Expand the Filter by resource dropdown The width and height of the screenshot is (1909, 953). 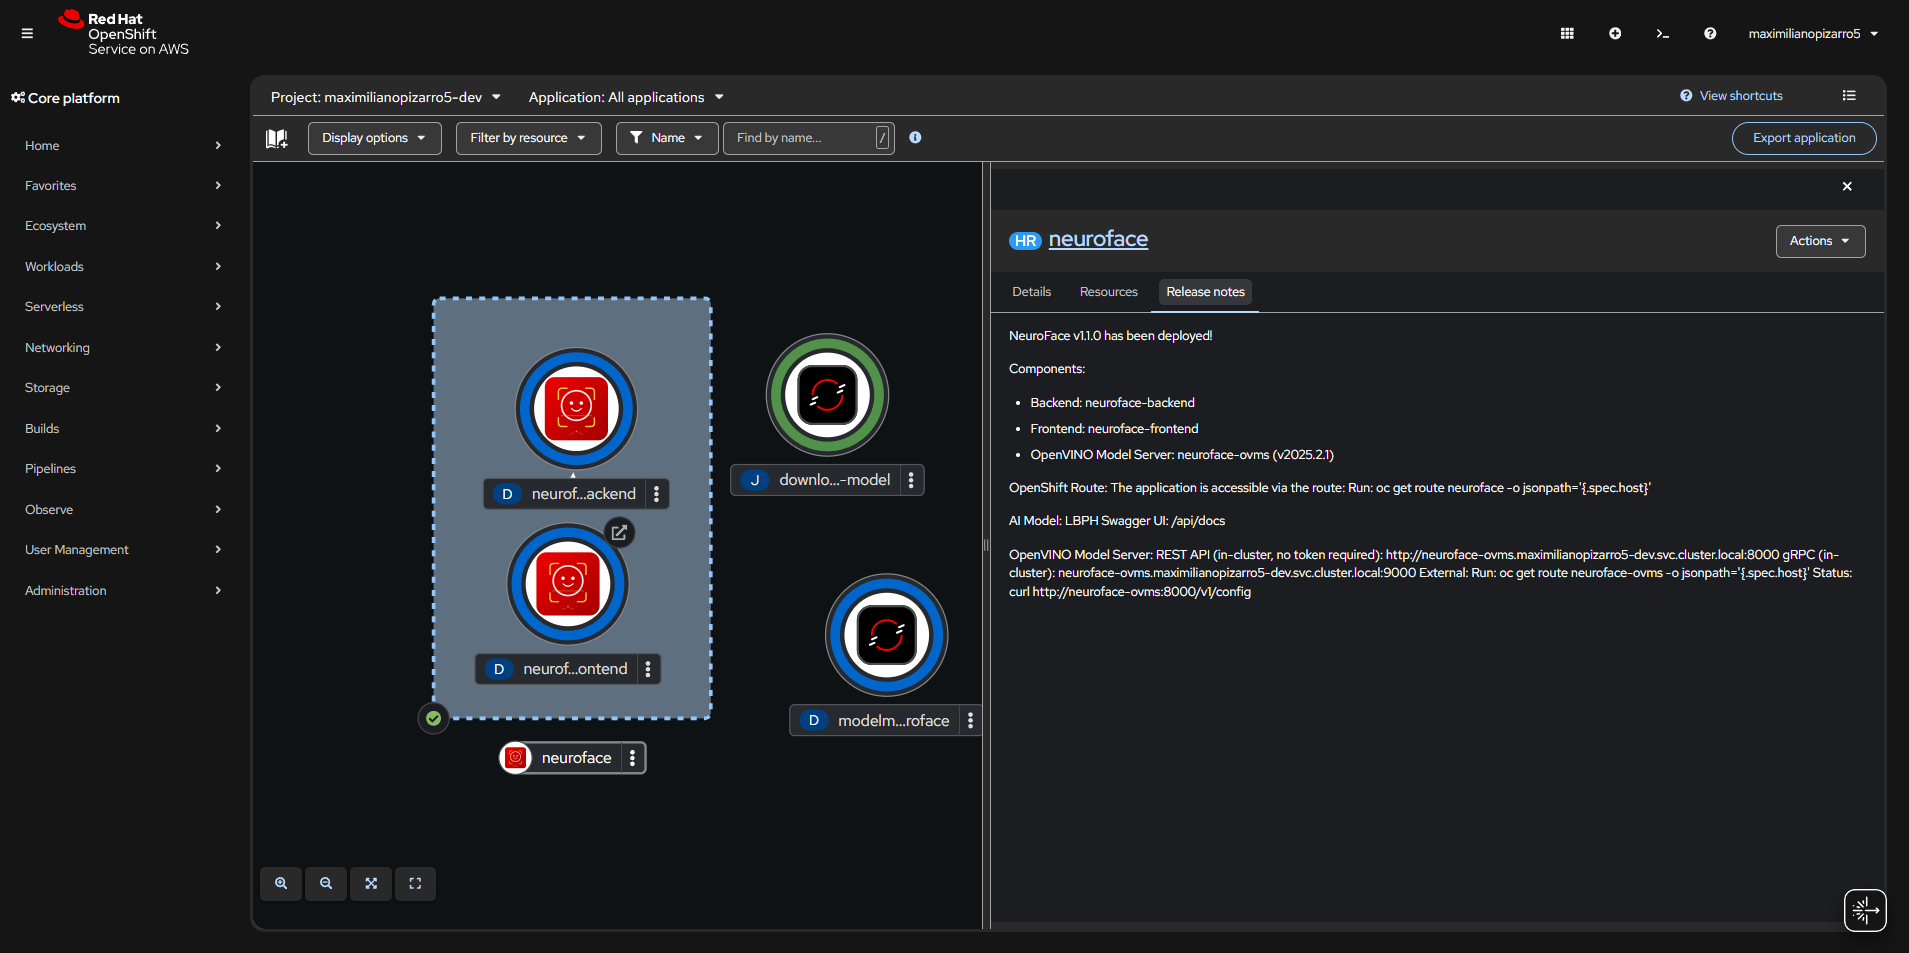528,138
